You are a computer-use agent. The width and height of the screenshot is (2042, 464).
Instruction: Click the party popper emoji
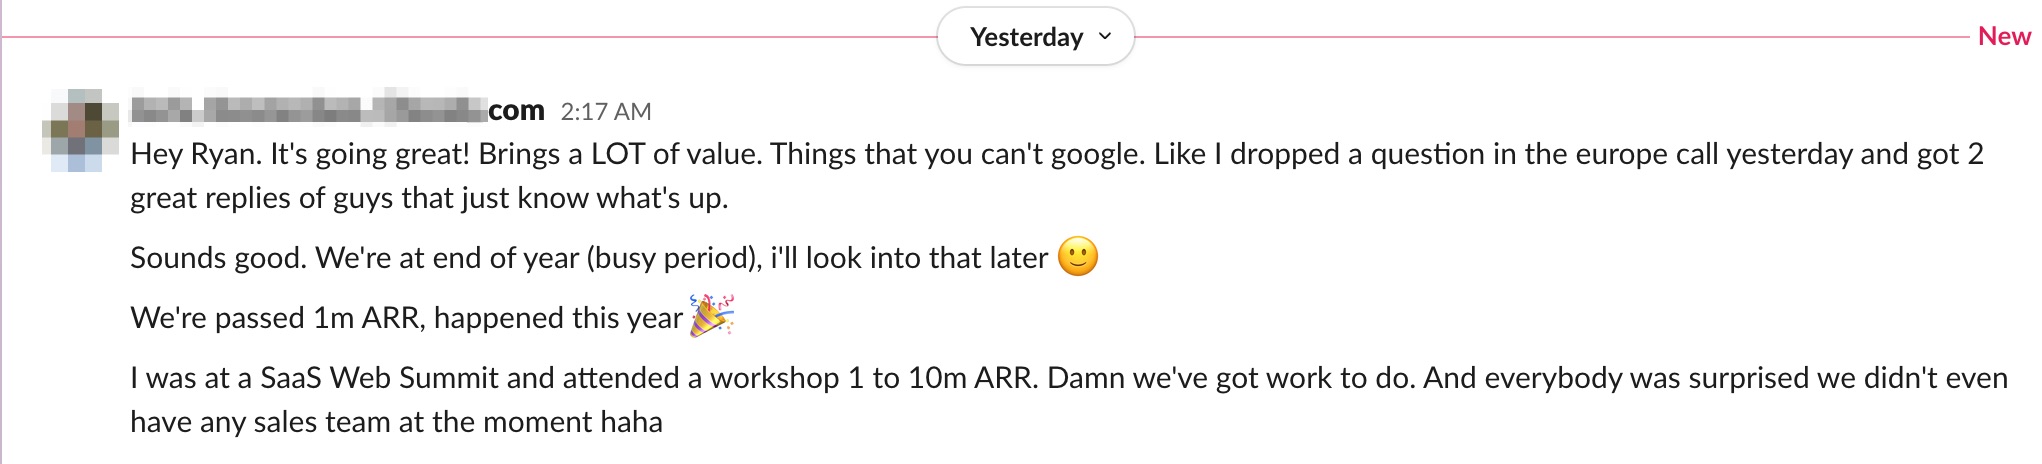point(712,316)
